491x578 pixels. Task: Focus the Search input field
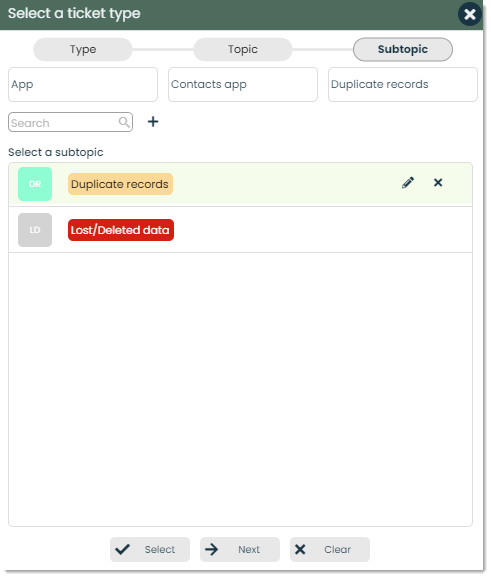pyautogui.click(x=70, y=122)
